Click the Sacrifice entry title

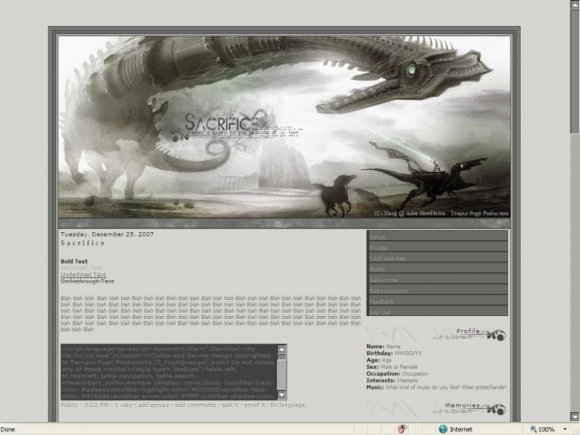click(x=82, y=243)
